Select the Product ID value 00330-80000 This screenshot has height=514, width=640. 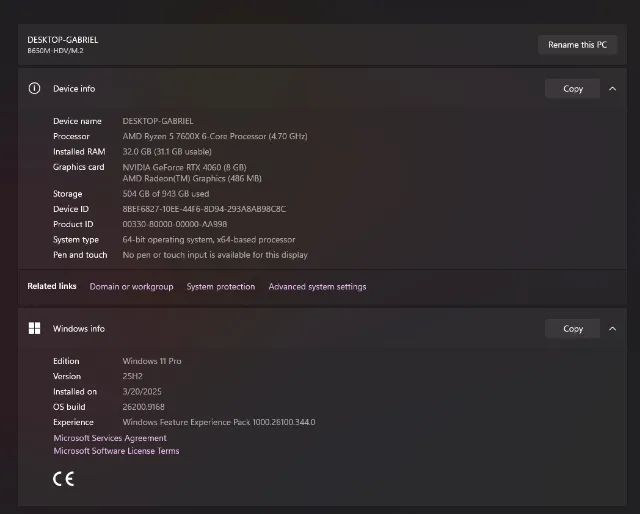[x=175, y=224]
